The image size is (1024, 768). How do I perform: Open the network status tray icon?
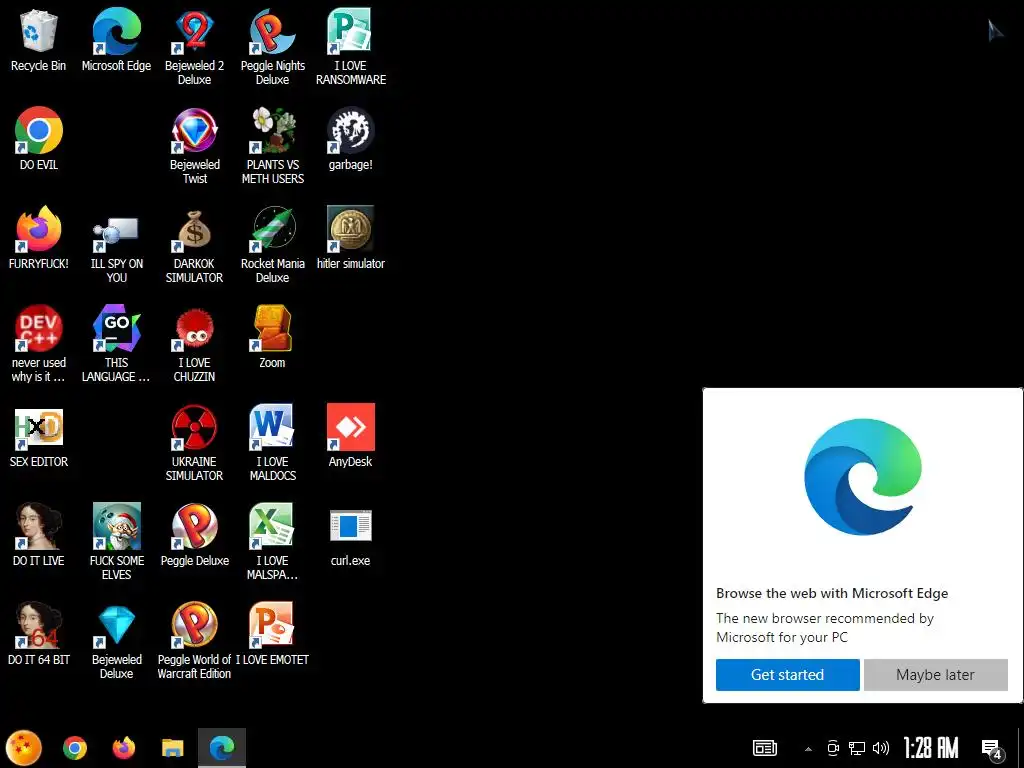pyautogui.click(x=857, y=748)
